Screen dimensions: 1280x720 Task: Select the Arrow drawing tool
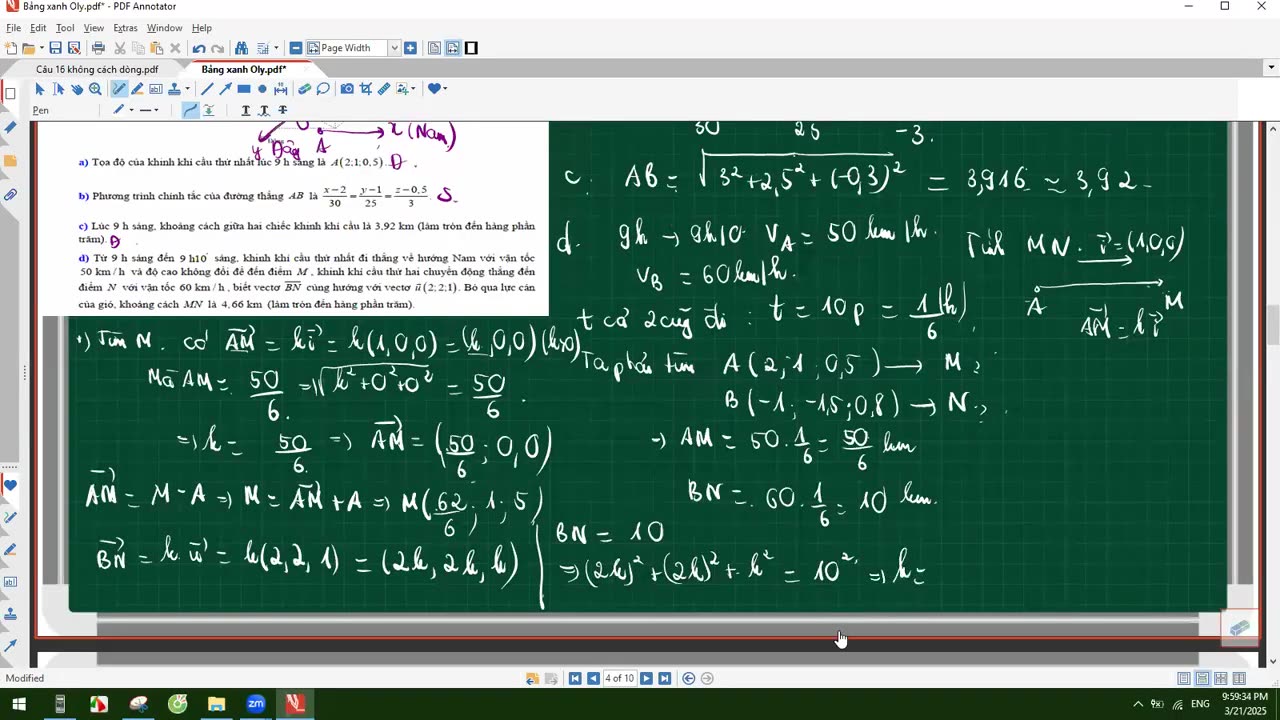click(225, 89)
